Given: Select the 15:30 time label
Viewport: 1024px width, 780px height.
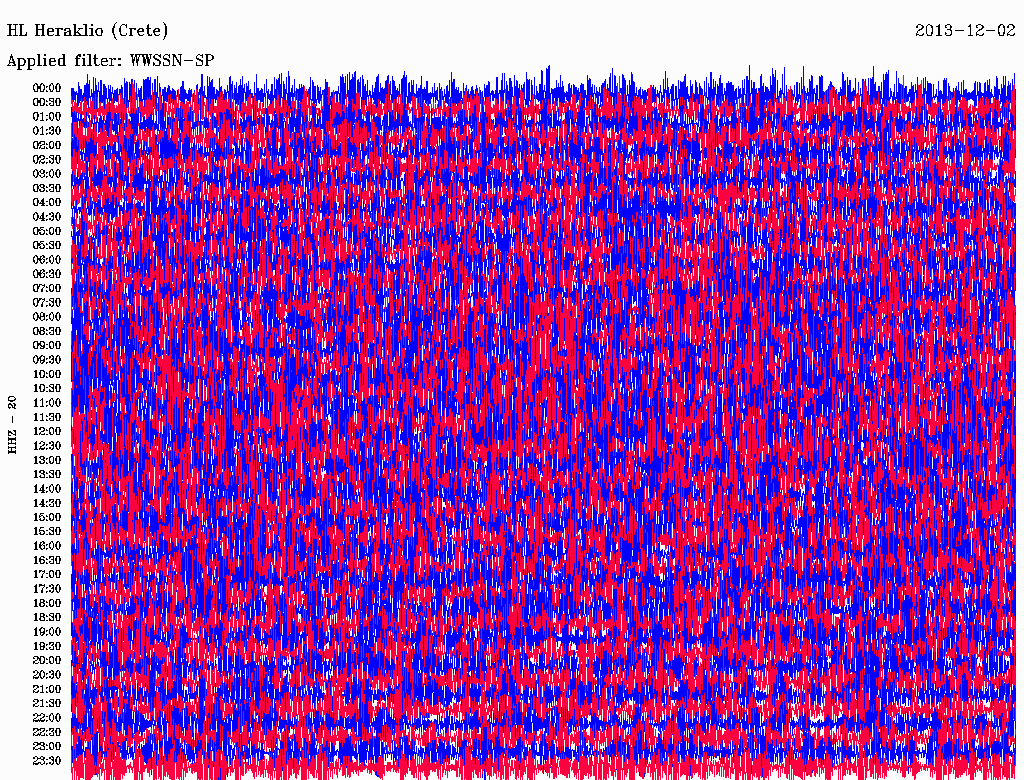Looking at the screenshot, I should click(47, 532).
